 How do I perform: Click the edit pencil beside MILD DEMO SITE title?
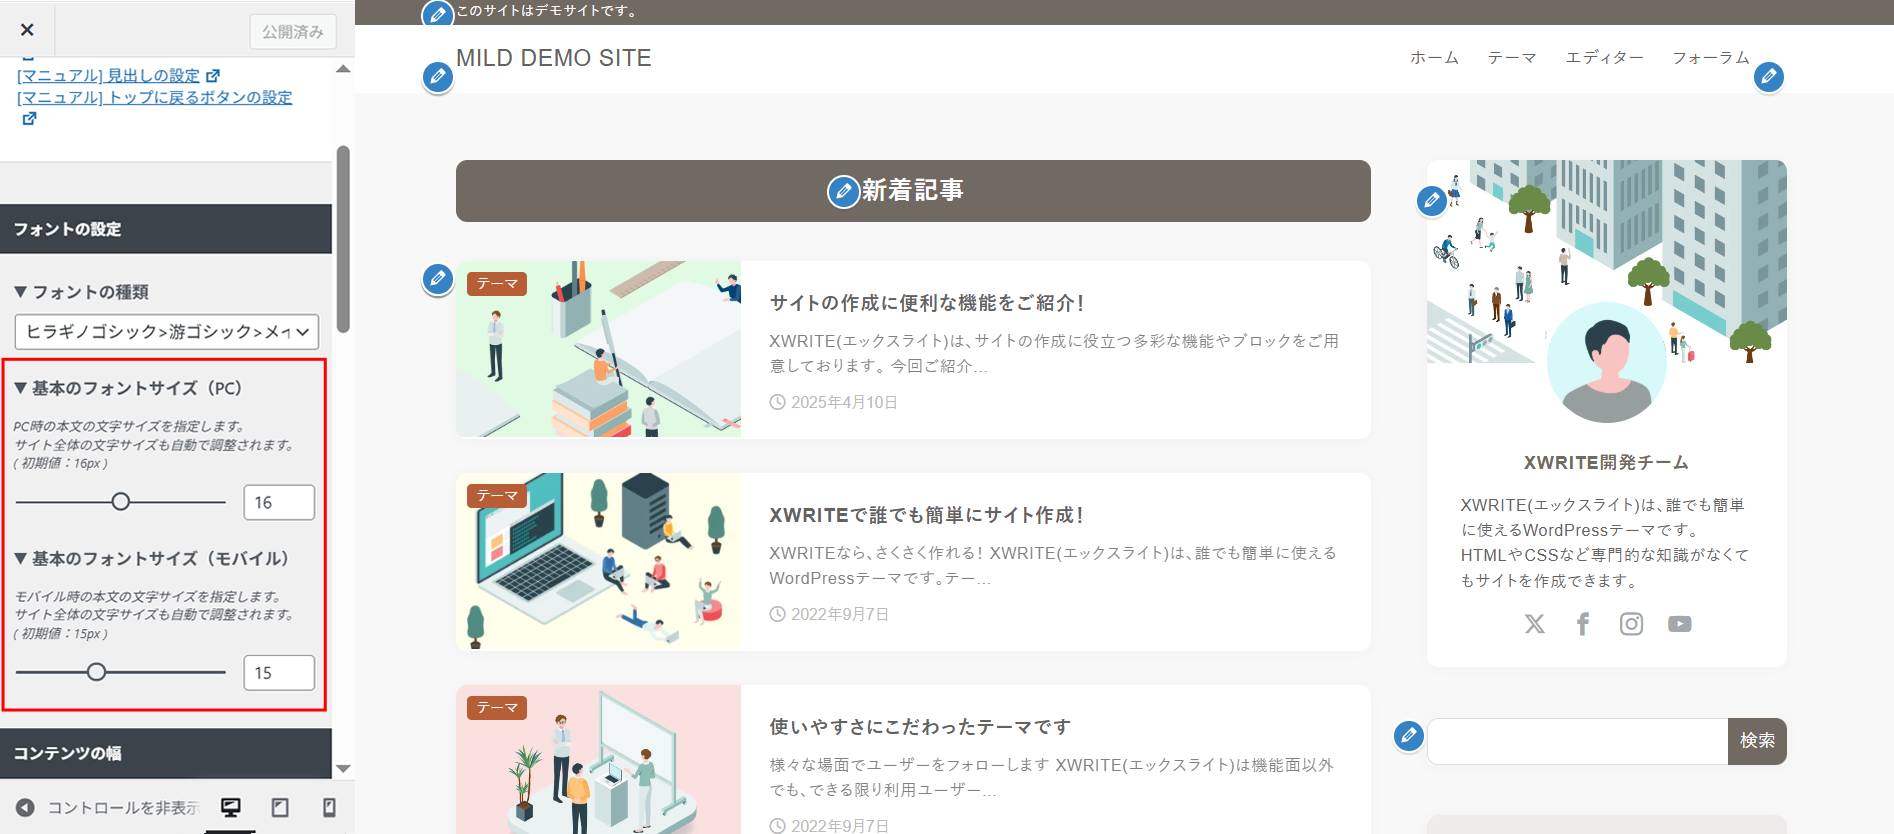coord(437,77)
